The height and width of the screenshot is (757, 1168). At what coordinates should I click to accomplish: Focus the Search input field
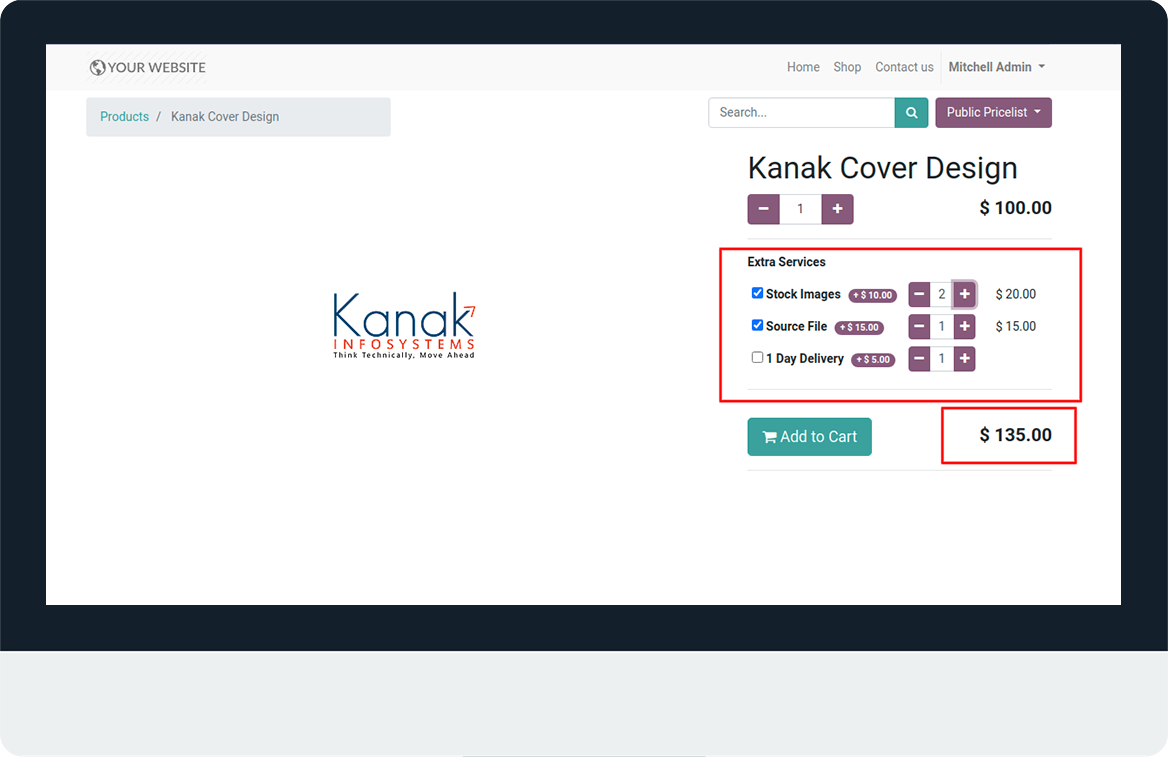pos(802,113)
